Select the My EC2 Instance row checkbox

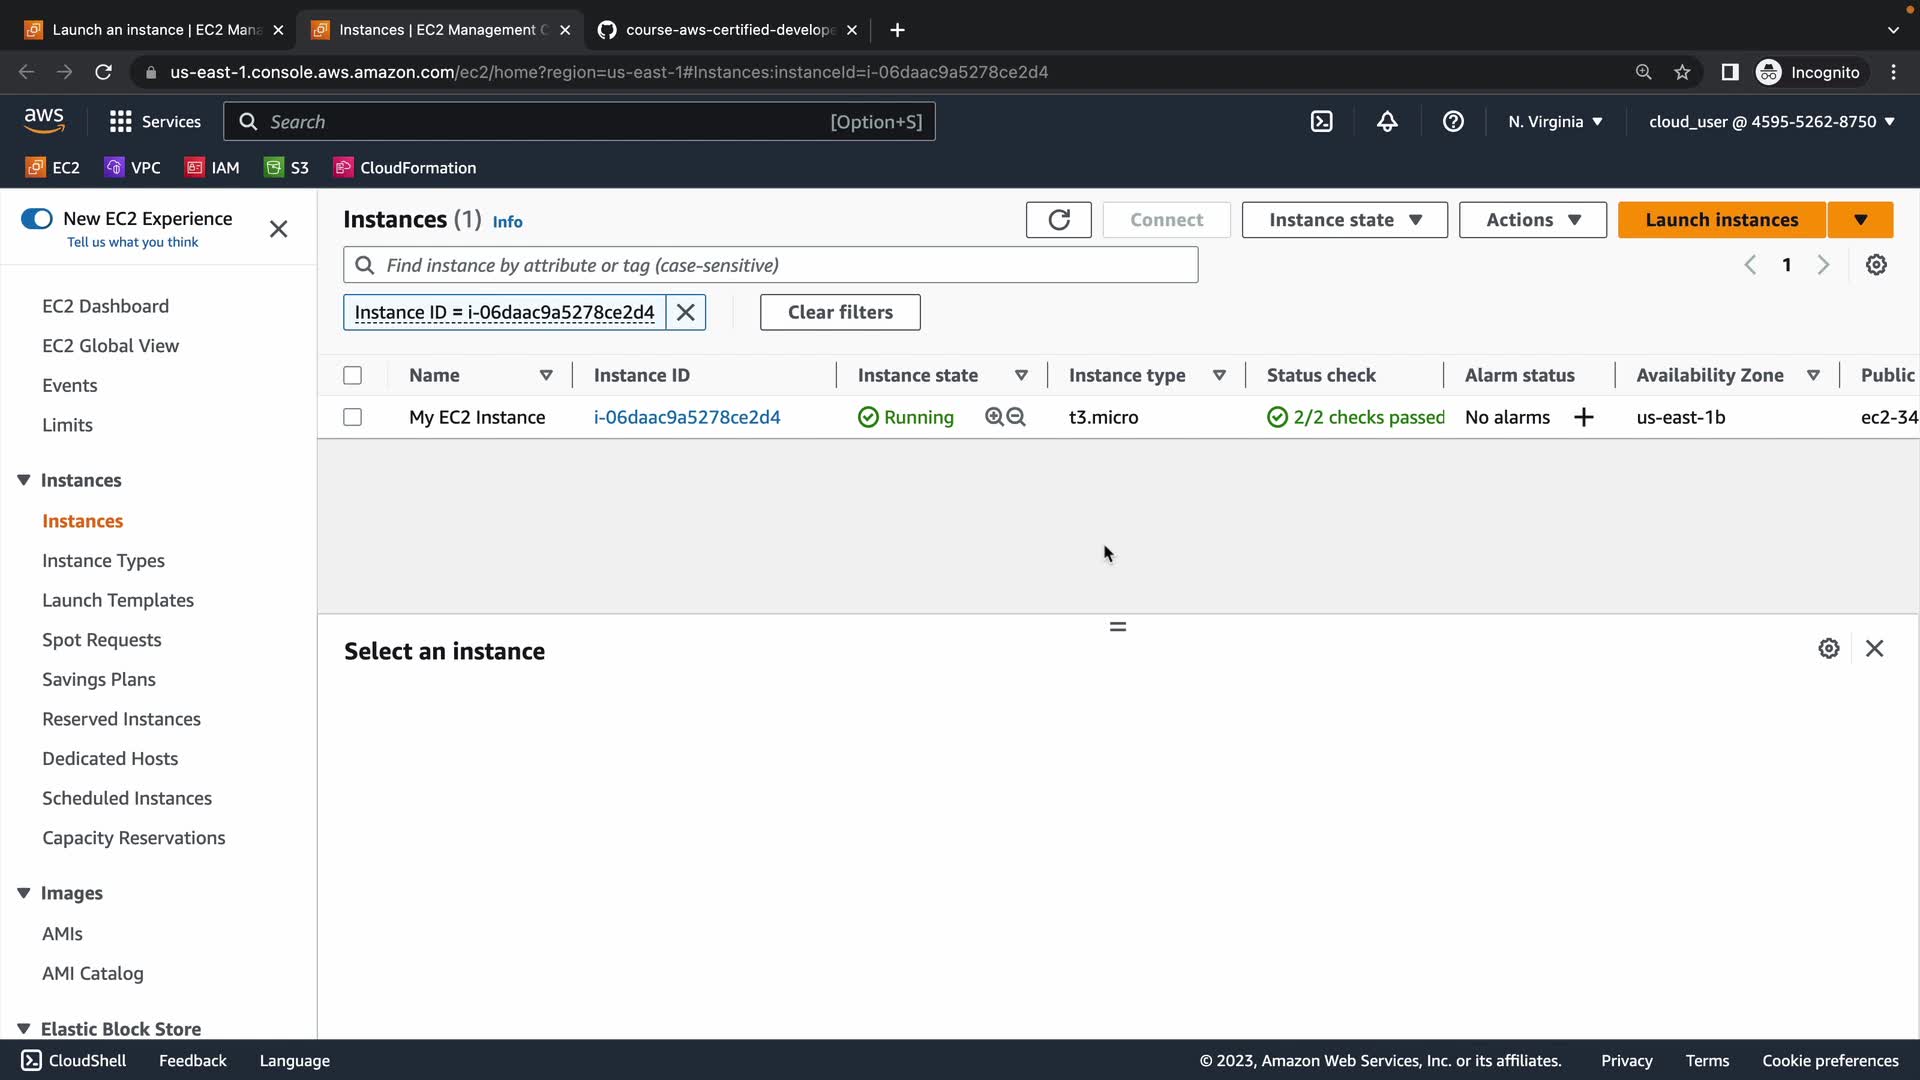(x=352, y=418)
